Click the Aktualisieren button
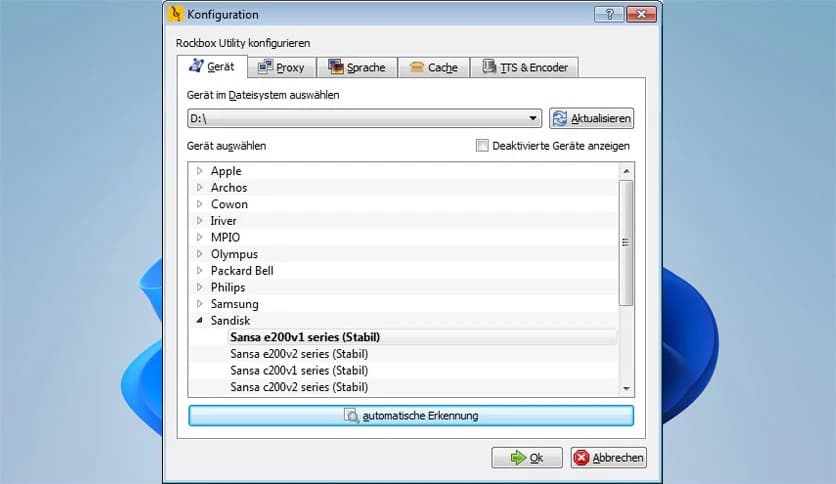The width and height of the screenshot is (836, 484). [x=591, y=118]
